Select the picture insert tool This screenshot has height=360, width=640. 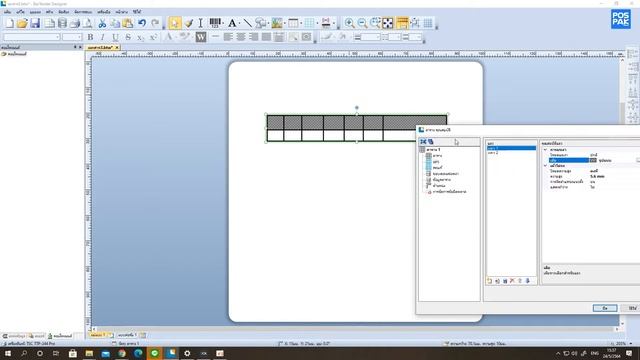[x=277, y=23]
